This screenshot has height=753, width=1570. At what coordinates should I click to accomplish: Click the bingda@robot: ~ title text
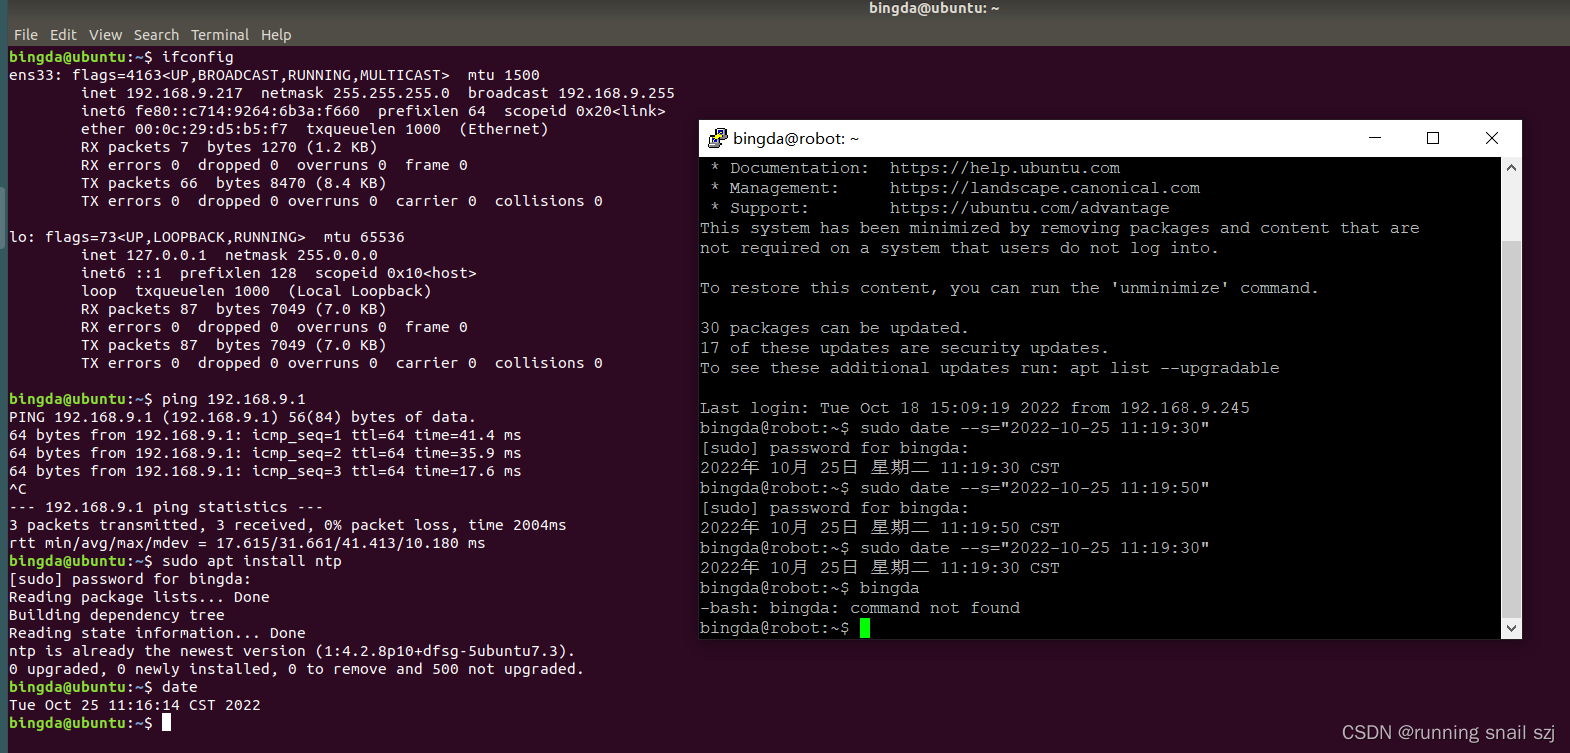pyautogui.click(x=796, y=138)
